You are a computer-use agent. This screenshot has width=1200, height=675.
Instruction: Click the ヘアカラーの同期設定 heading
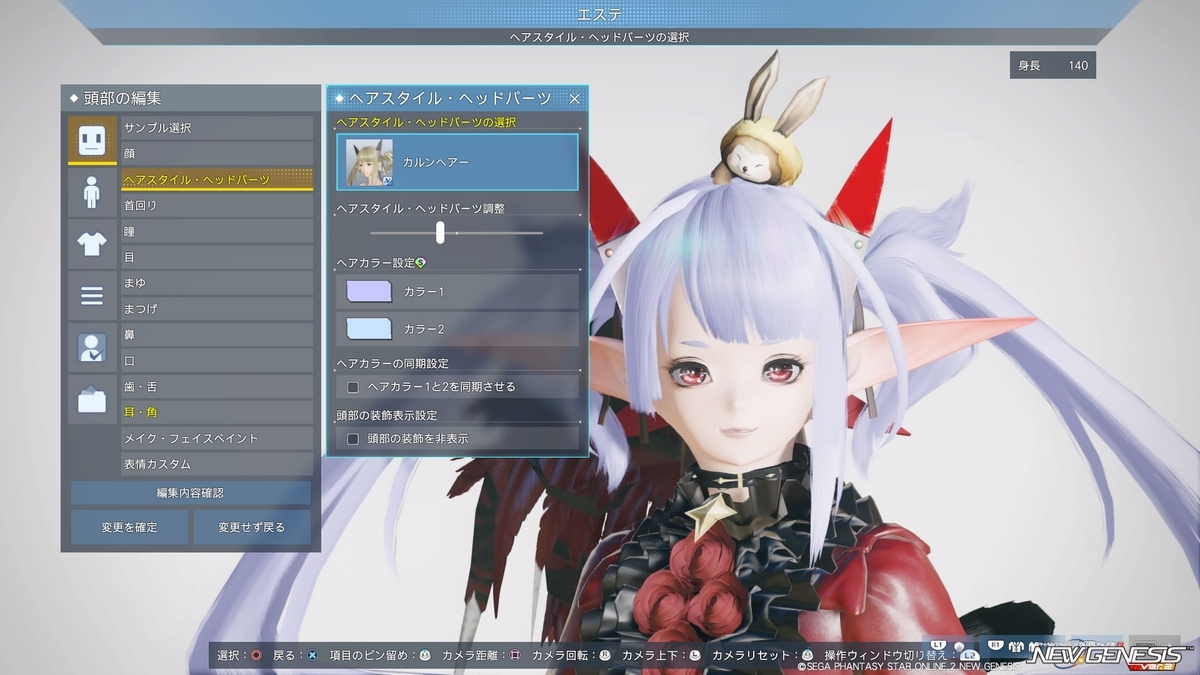point(393,363)
